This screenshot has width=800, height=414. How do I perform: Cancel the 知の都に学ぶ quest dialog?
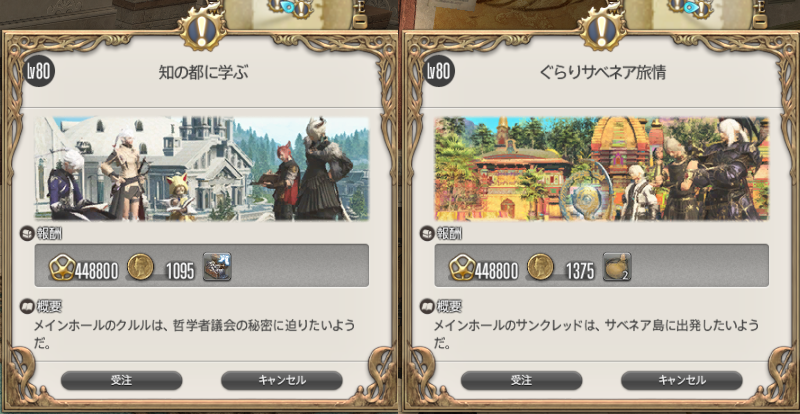pos(282,380)
